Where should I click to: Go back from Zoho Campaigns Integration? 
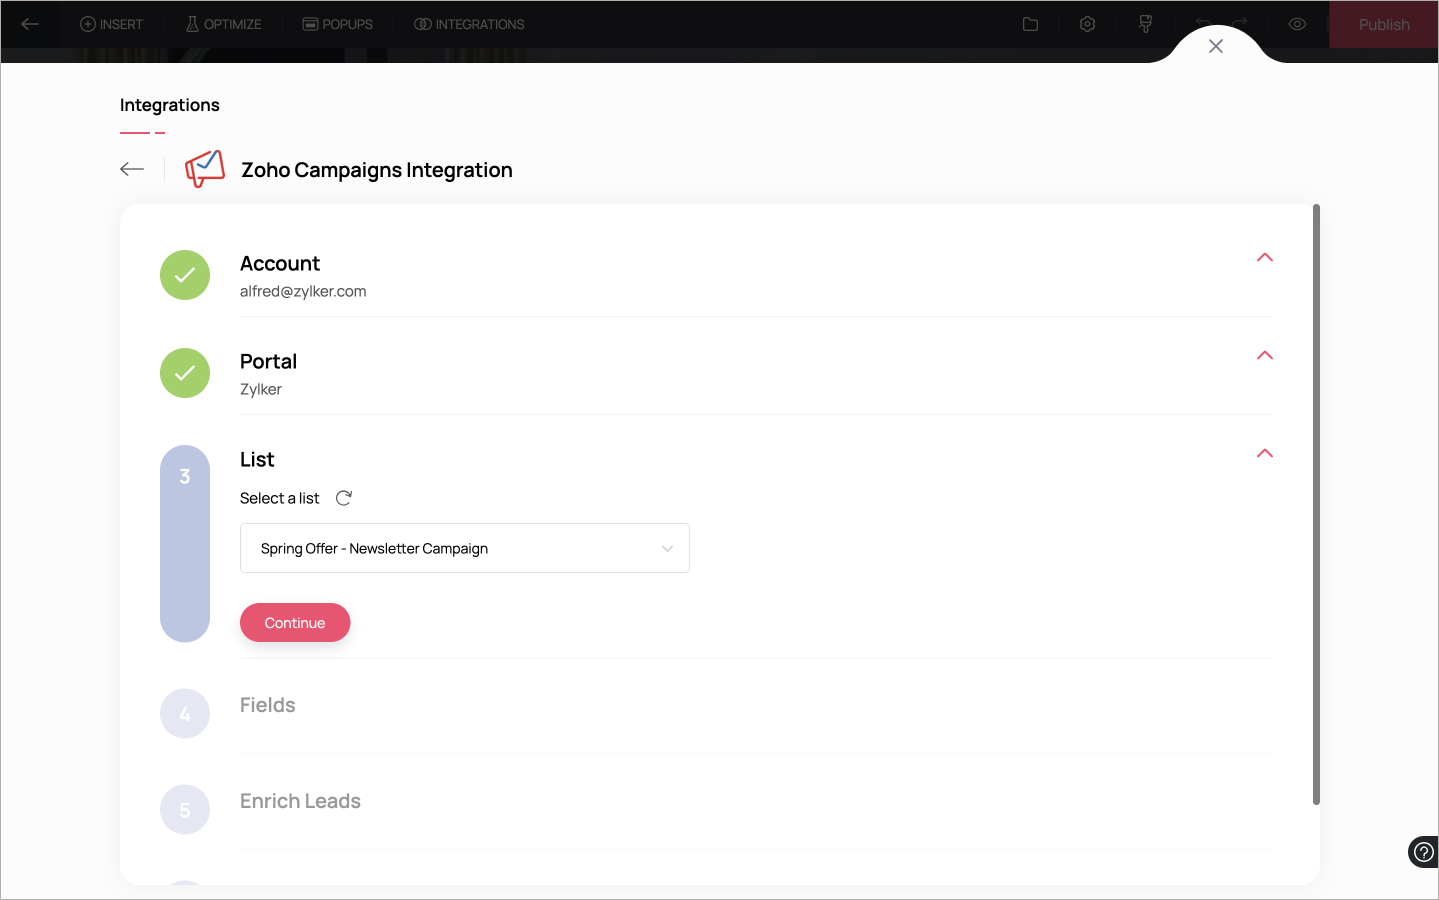[x=132, y=169]
